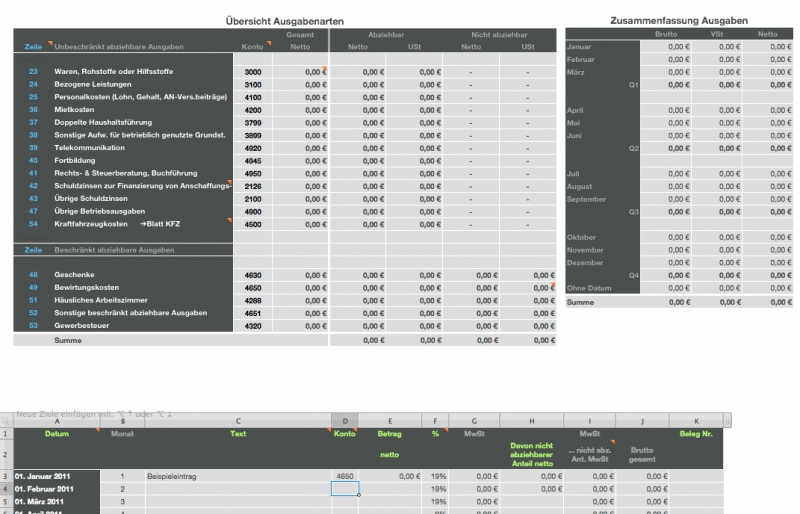The image size is (800, 514).
Task: Click the Datum column heading cell
Action: pyautogui.click(x=57, y=434)
